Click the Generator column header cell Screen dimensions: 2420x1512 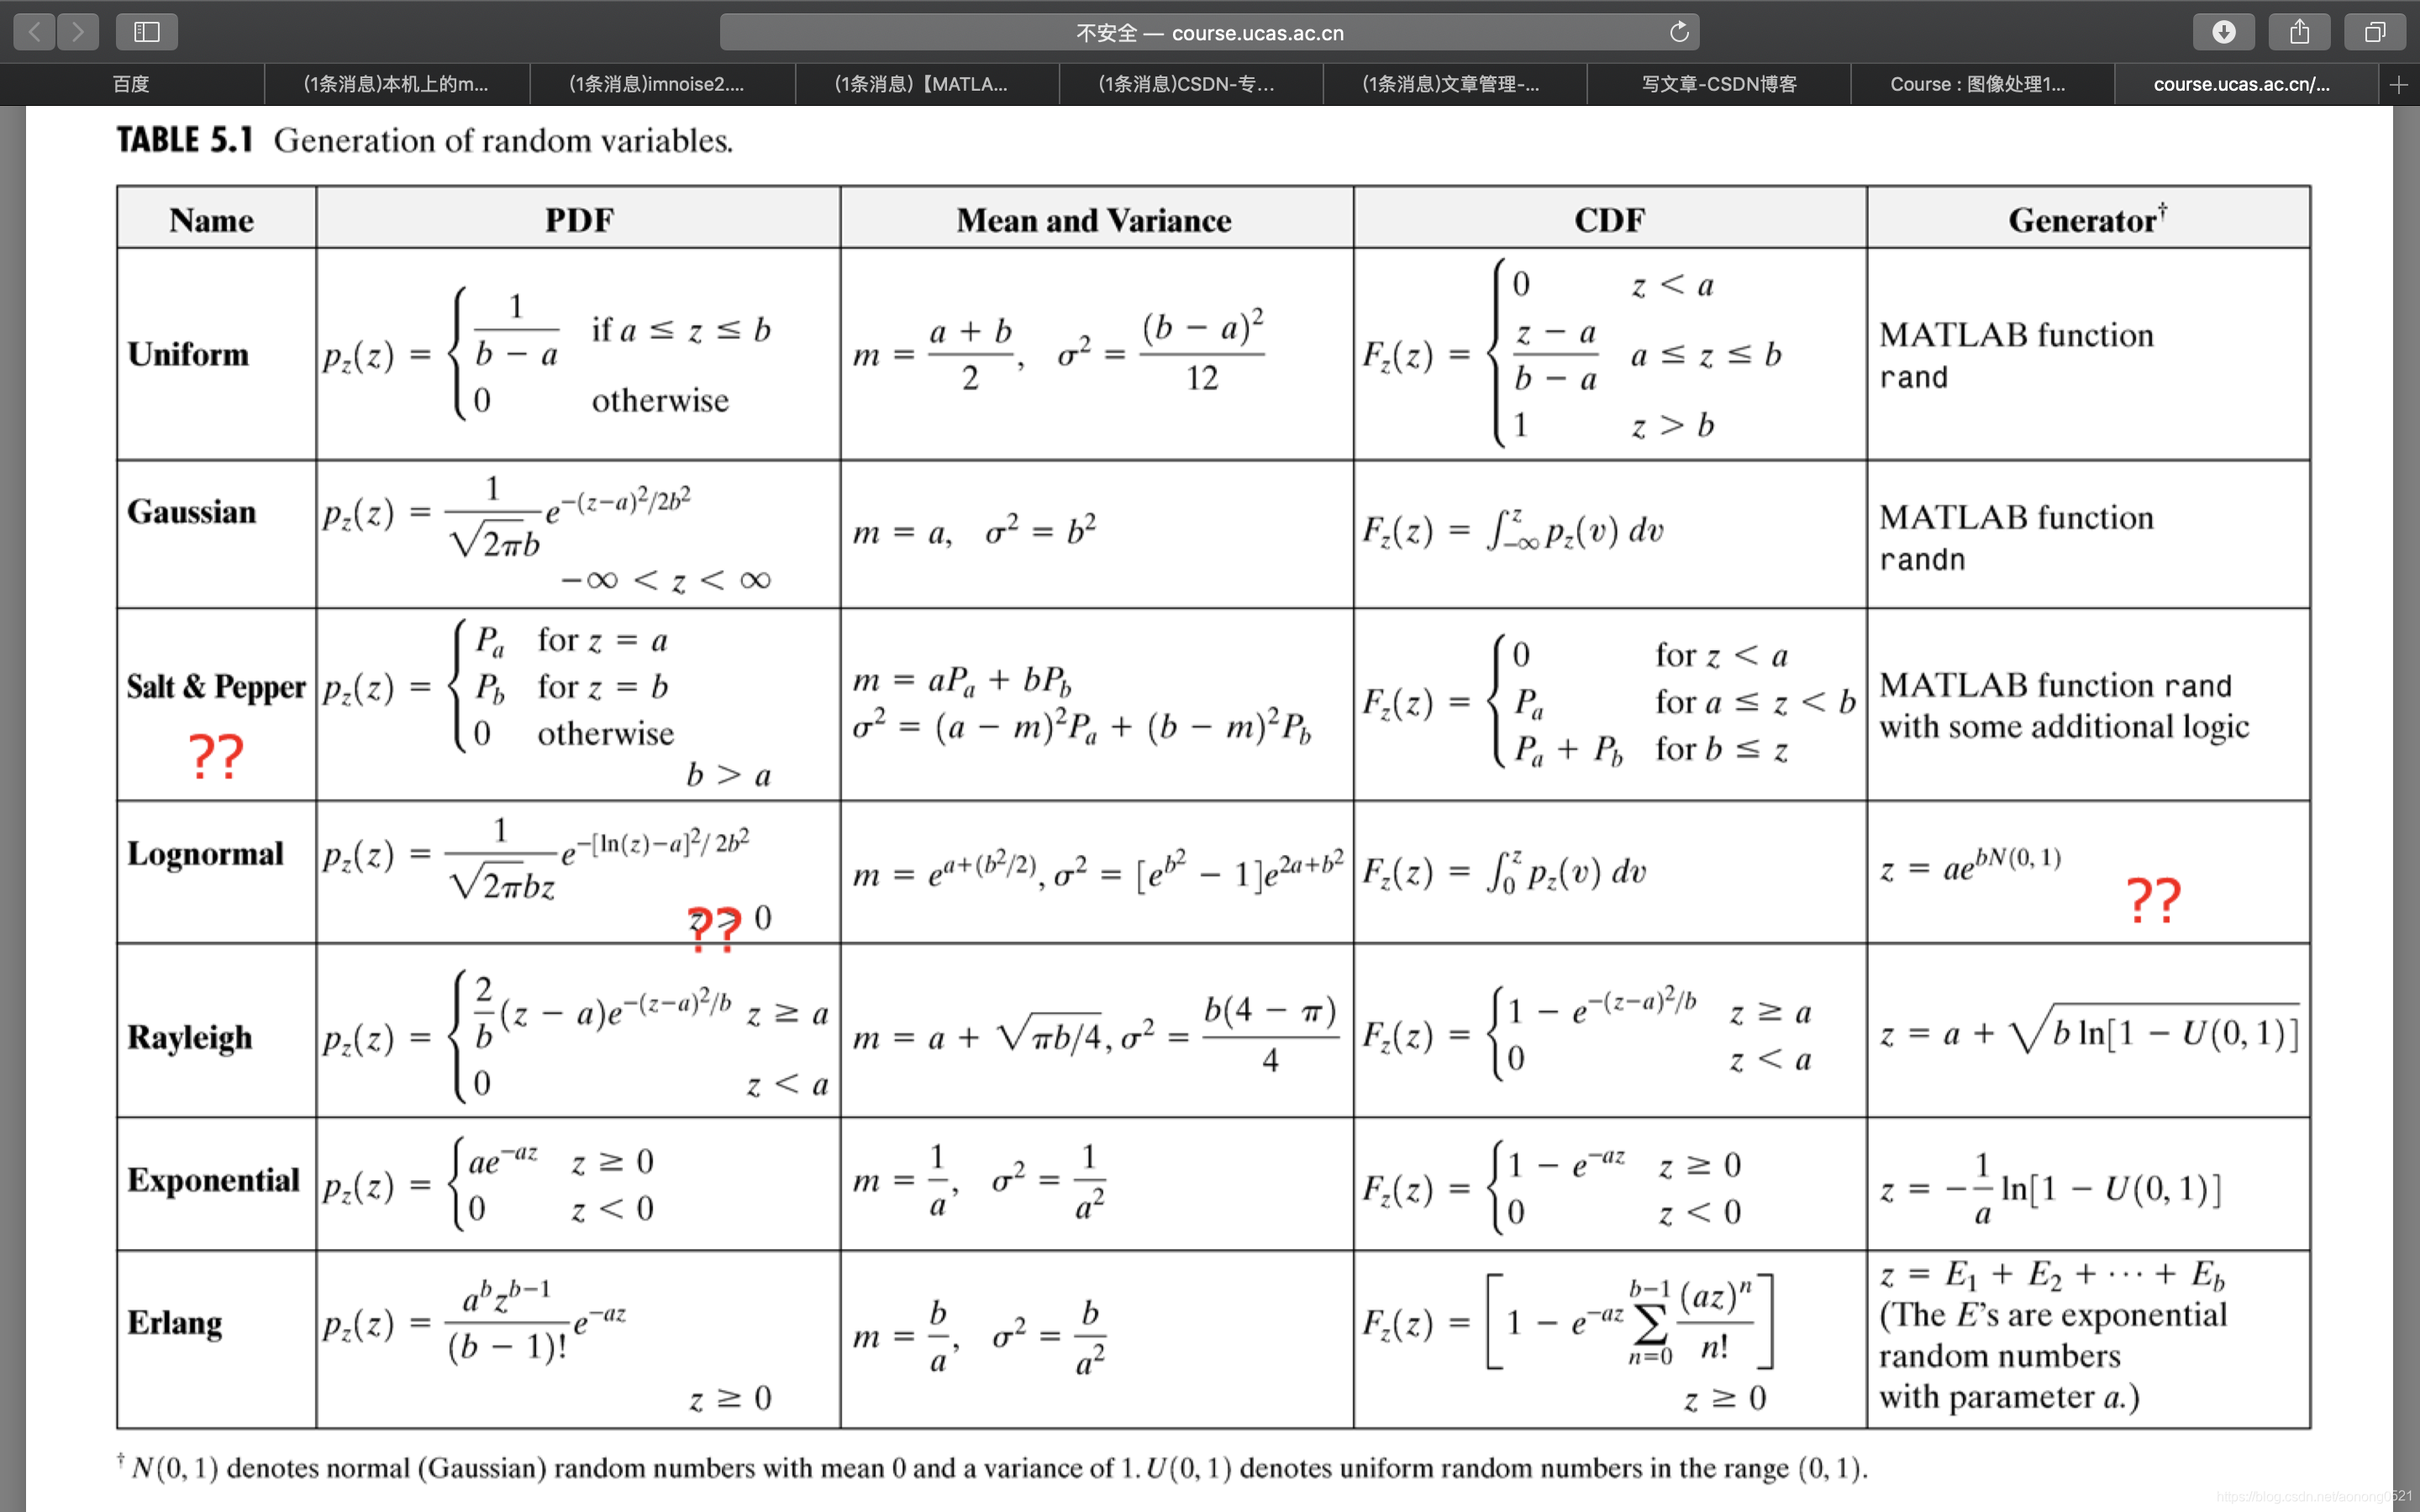(2087, 219)
